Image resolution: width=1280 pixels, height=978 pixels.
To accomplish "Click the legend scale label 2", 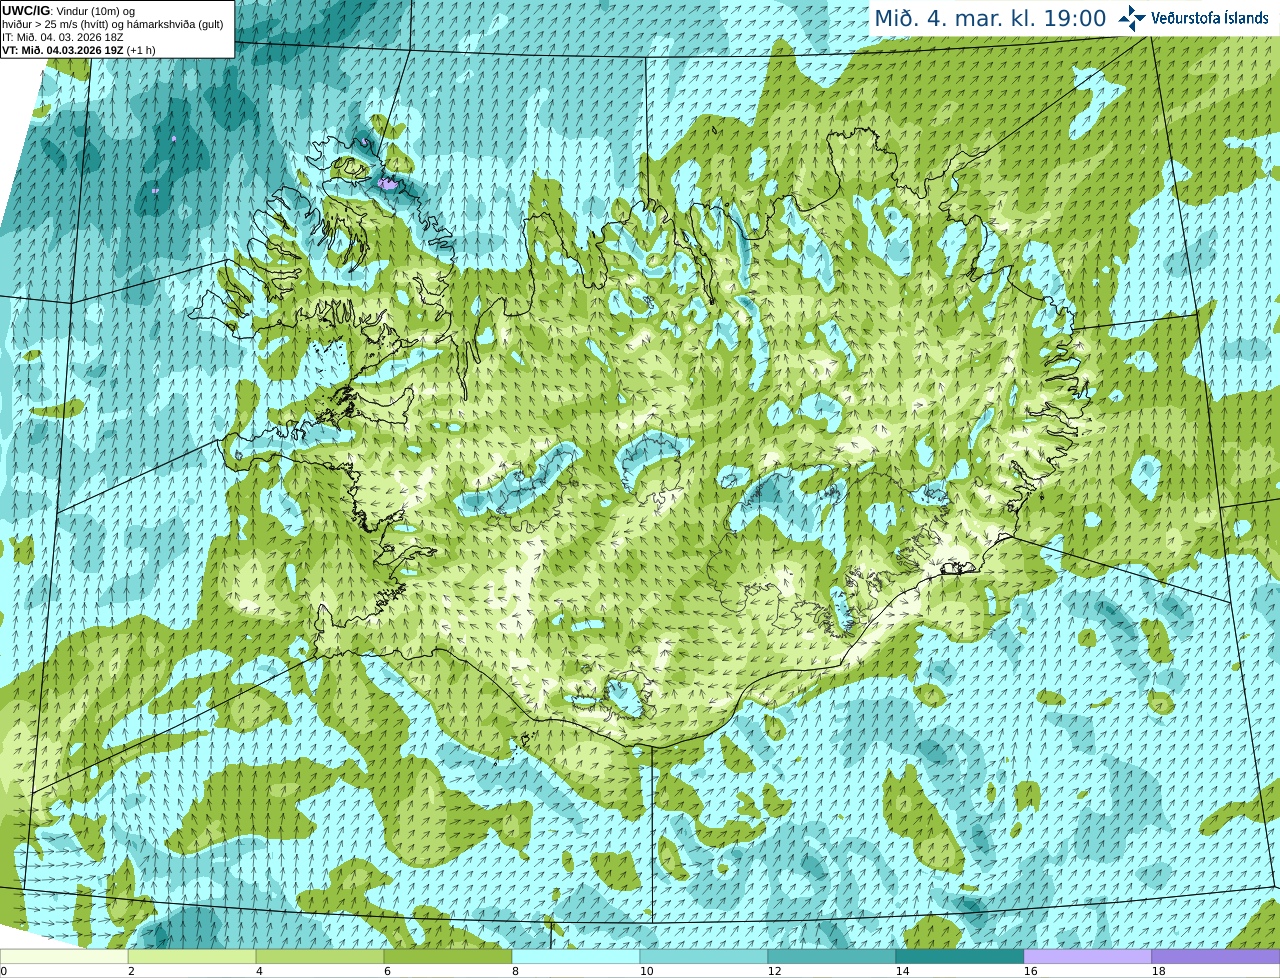I will (131, 971).
